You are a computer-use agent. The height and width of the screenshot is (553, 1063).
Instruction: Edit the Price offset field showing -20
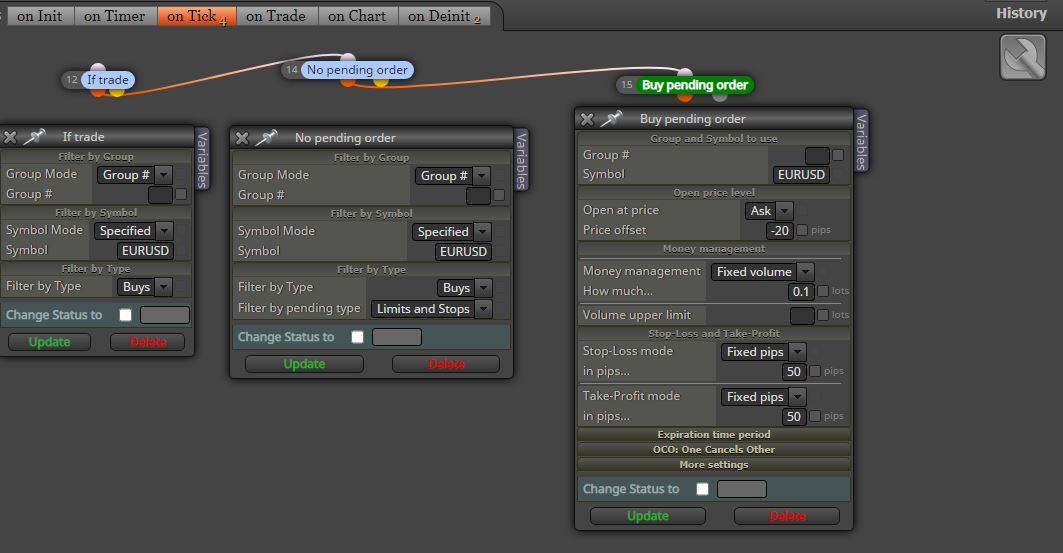click(x=779, y=230)
